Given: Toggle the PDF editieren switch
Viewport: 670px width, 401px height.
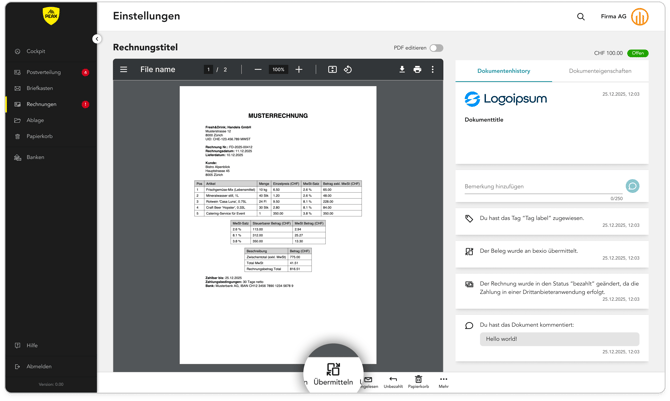Looking at the screenshot, I should (436, 48).
